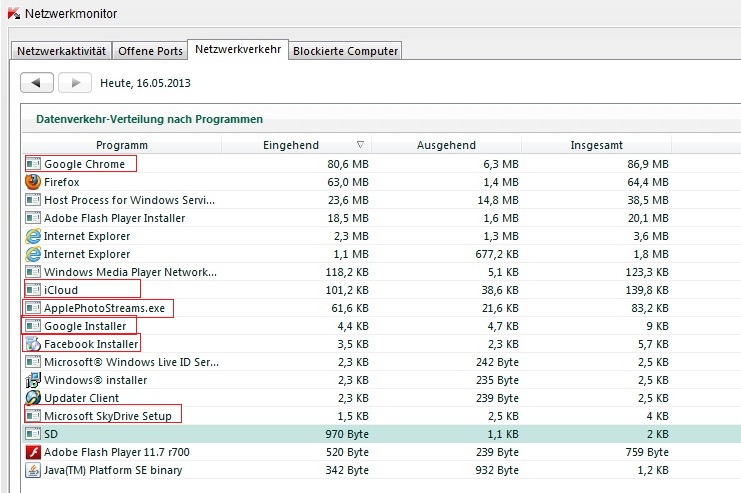The image size is (741, 493).
Task: Click the Datenverkehr-Verteilung nach Programmen heading
Action: coord(149,119)
